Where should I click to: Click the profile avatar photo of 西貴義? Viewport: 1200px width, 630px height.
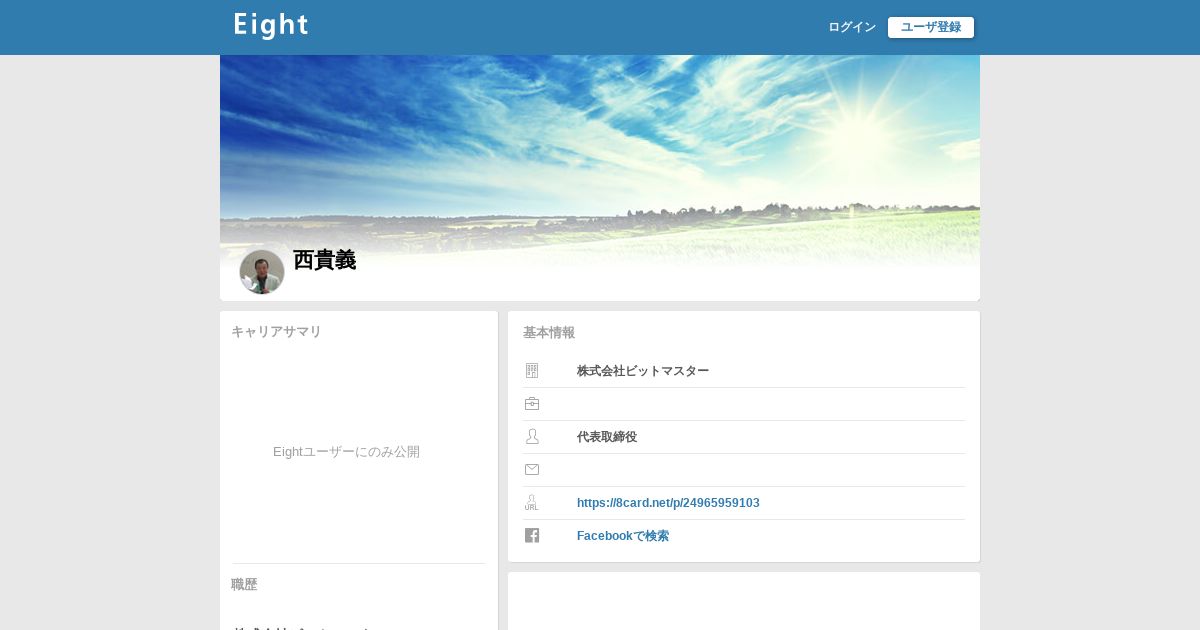click(262, 272)
